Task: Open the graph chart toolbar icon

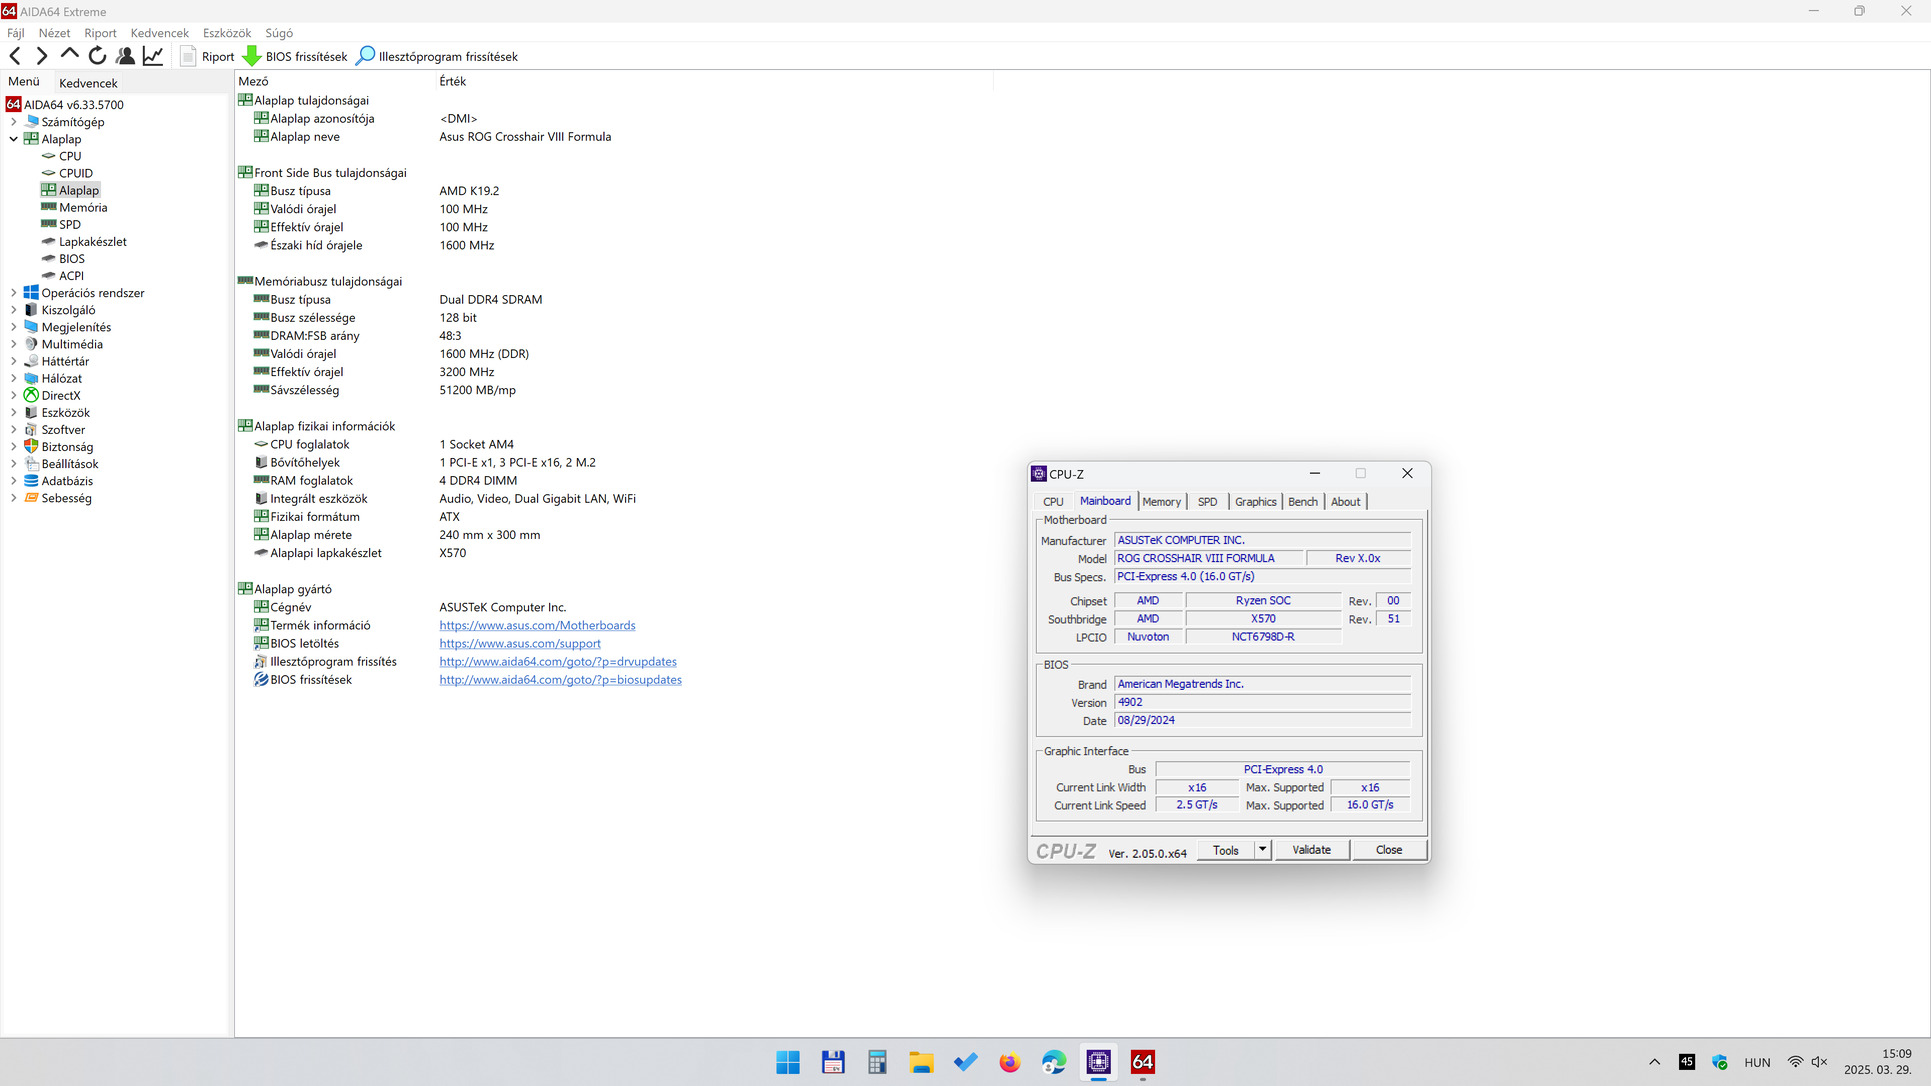Action: (x=153, y=56)
